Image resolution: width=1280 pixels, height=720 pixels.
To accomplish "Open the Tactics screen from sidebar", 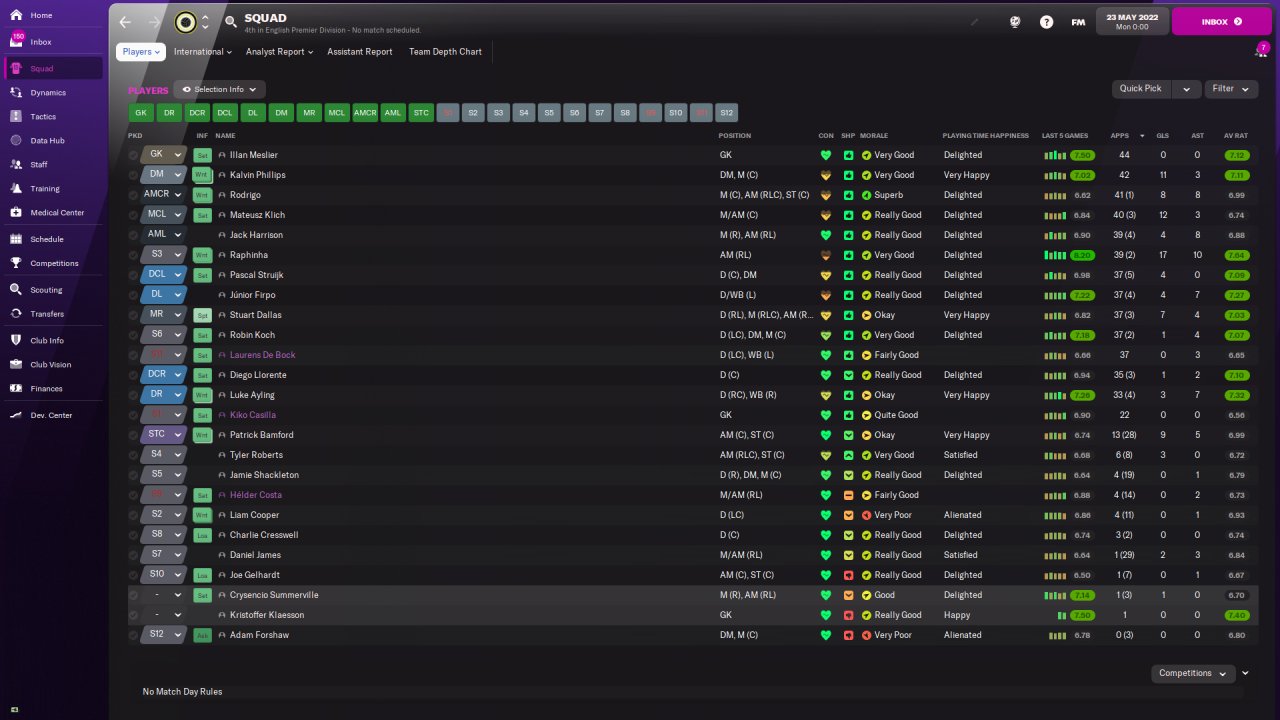I will point(43,117).
